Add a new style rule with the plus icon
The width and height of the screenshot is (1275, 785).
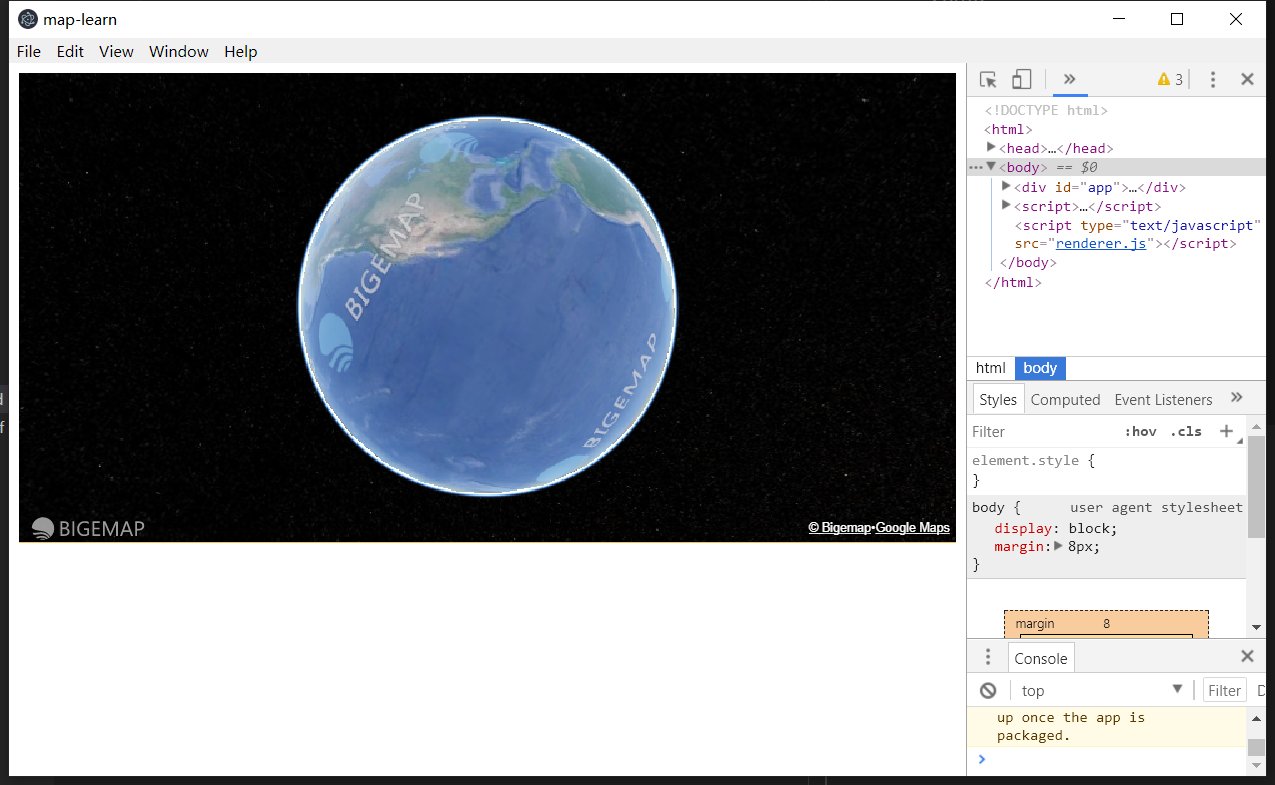click(x=1227, y=431)
